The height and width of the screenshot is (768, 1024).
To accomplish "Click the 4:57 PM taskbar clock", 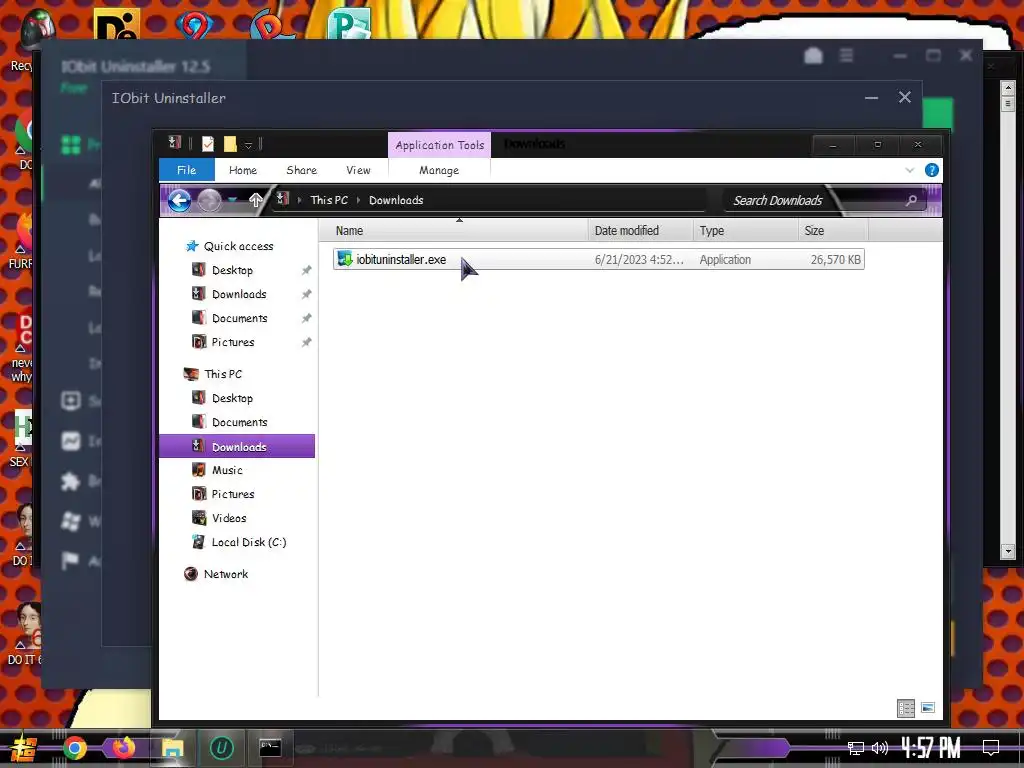I will click(931, 748).
